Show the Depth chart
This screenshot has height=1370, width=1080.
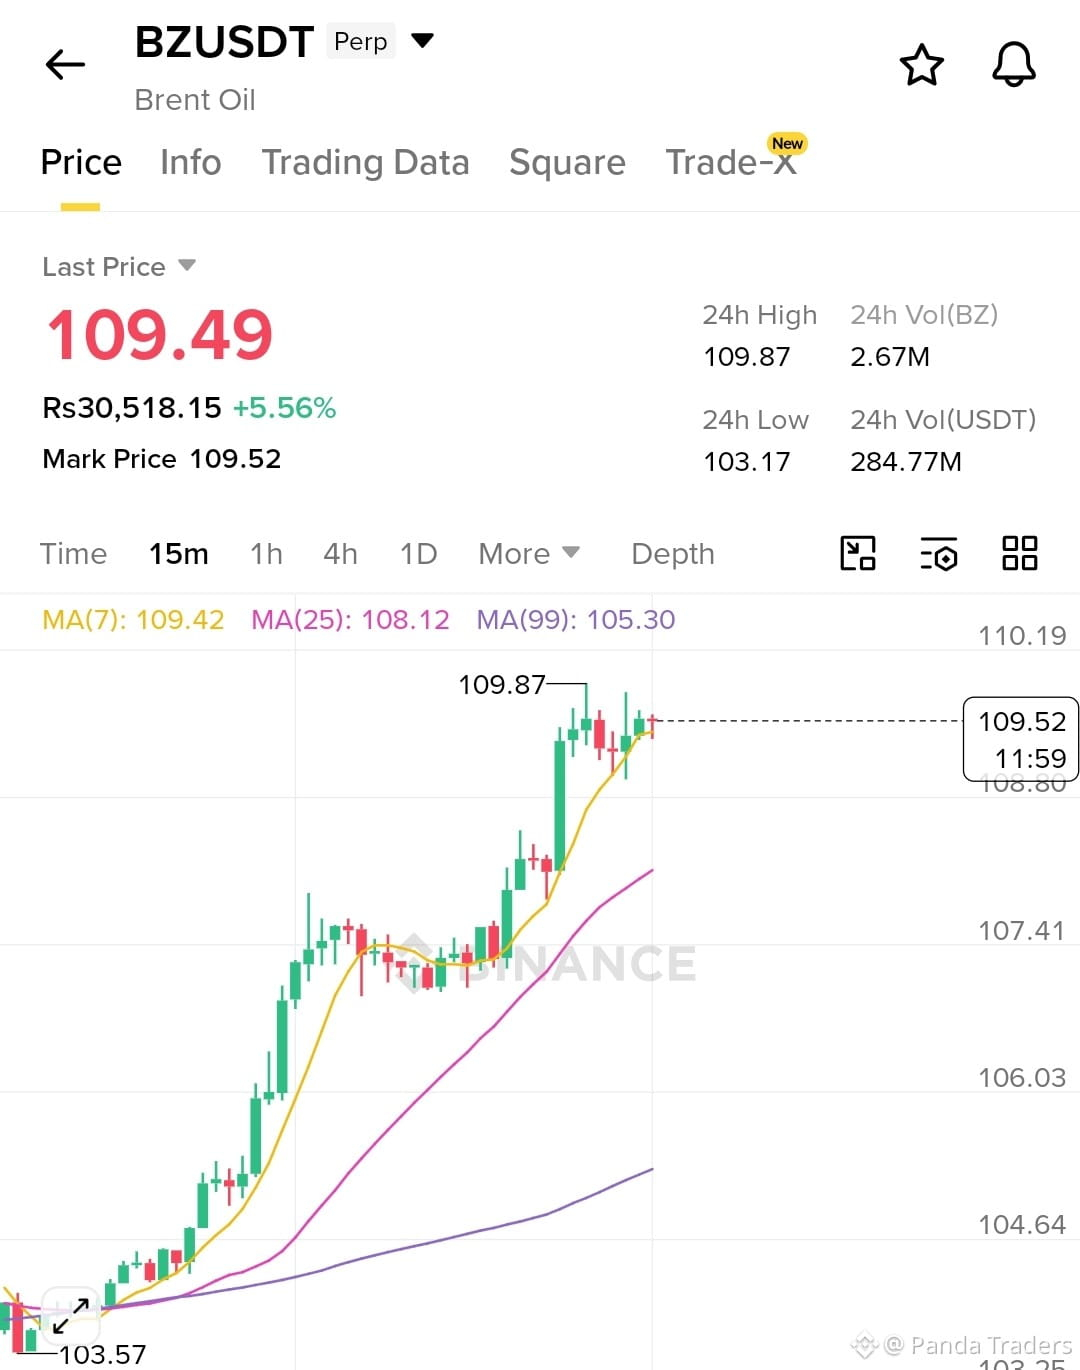click(673, 554)
